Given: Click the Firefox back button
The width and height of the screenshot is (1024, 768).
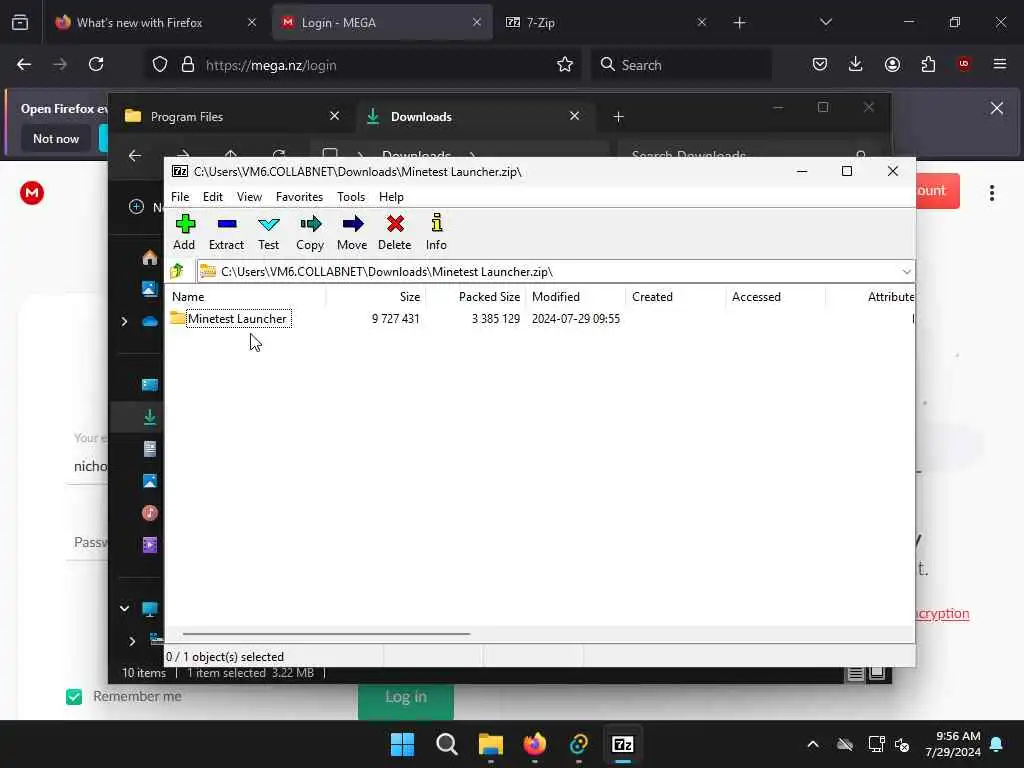Looking at the screenshot, I should pyautogui.click(x=24, y=64).
